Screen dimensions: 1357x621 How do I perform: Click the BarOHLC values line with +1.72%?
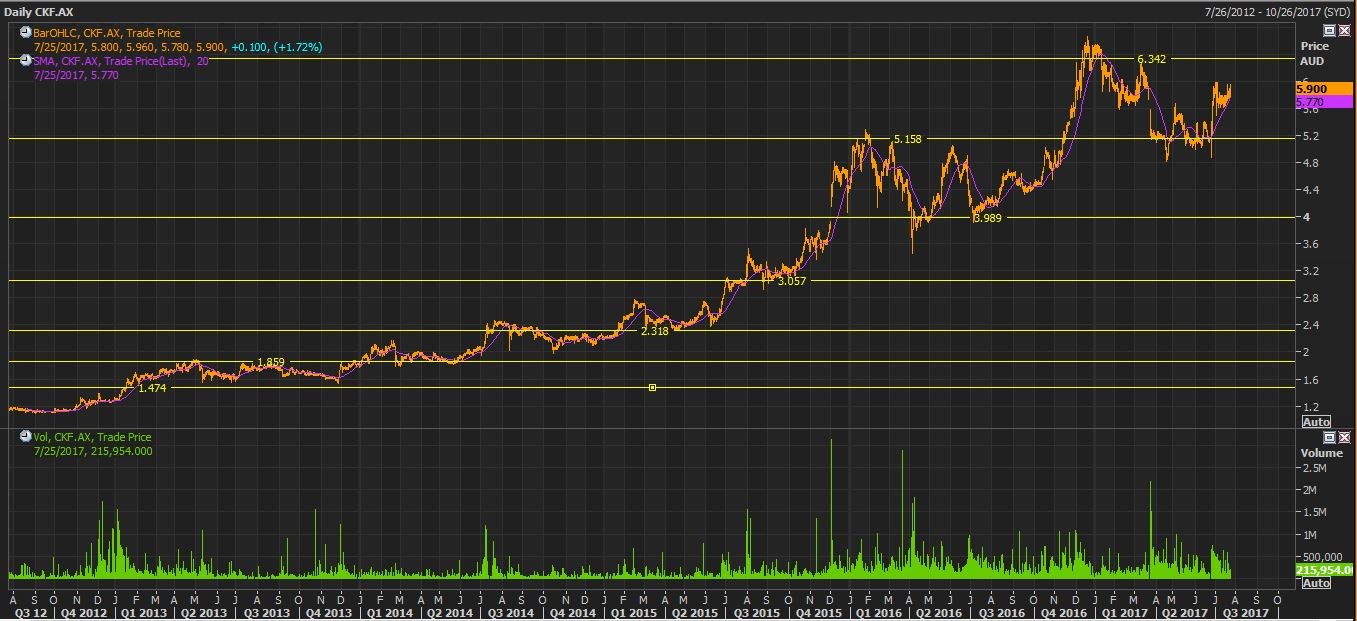click(x=178, y=47)
